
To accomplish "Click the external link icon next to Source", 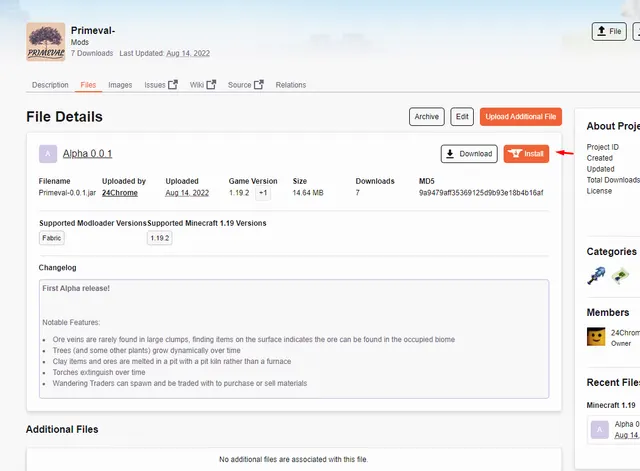I will pyautogui.click(x=259, y=84).
